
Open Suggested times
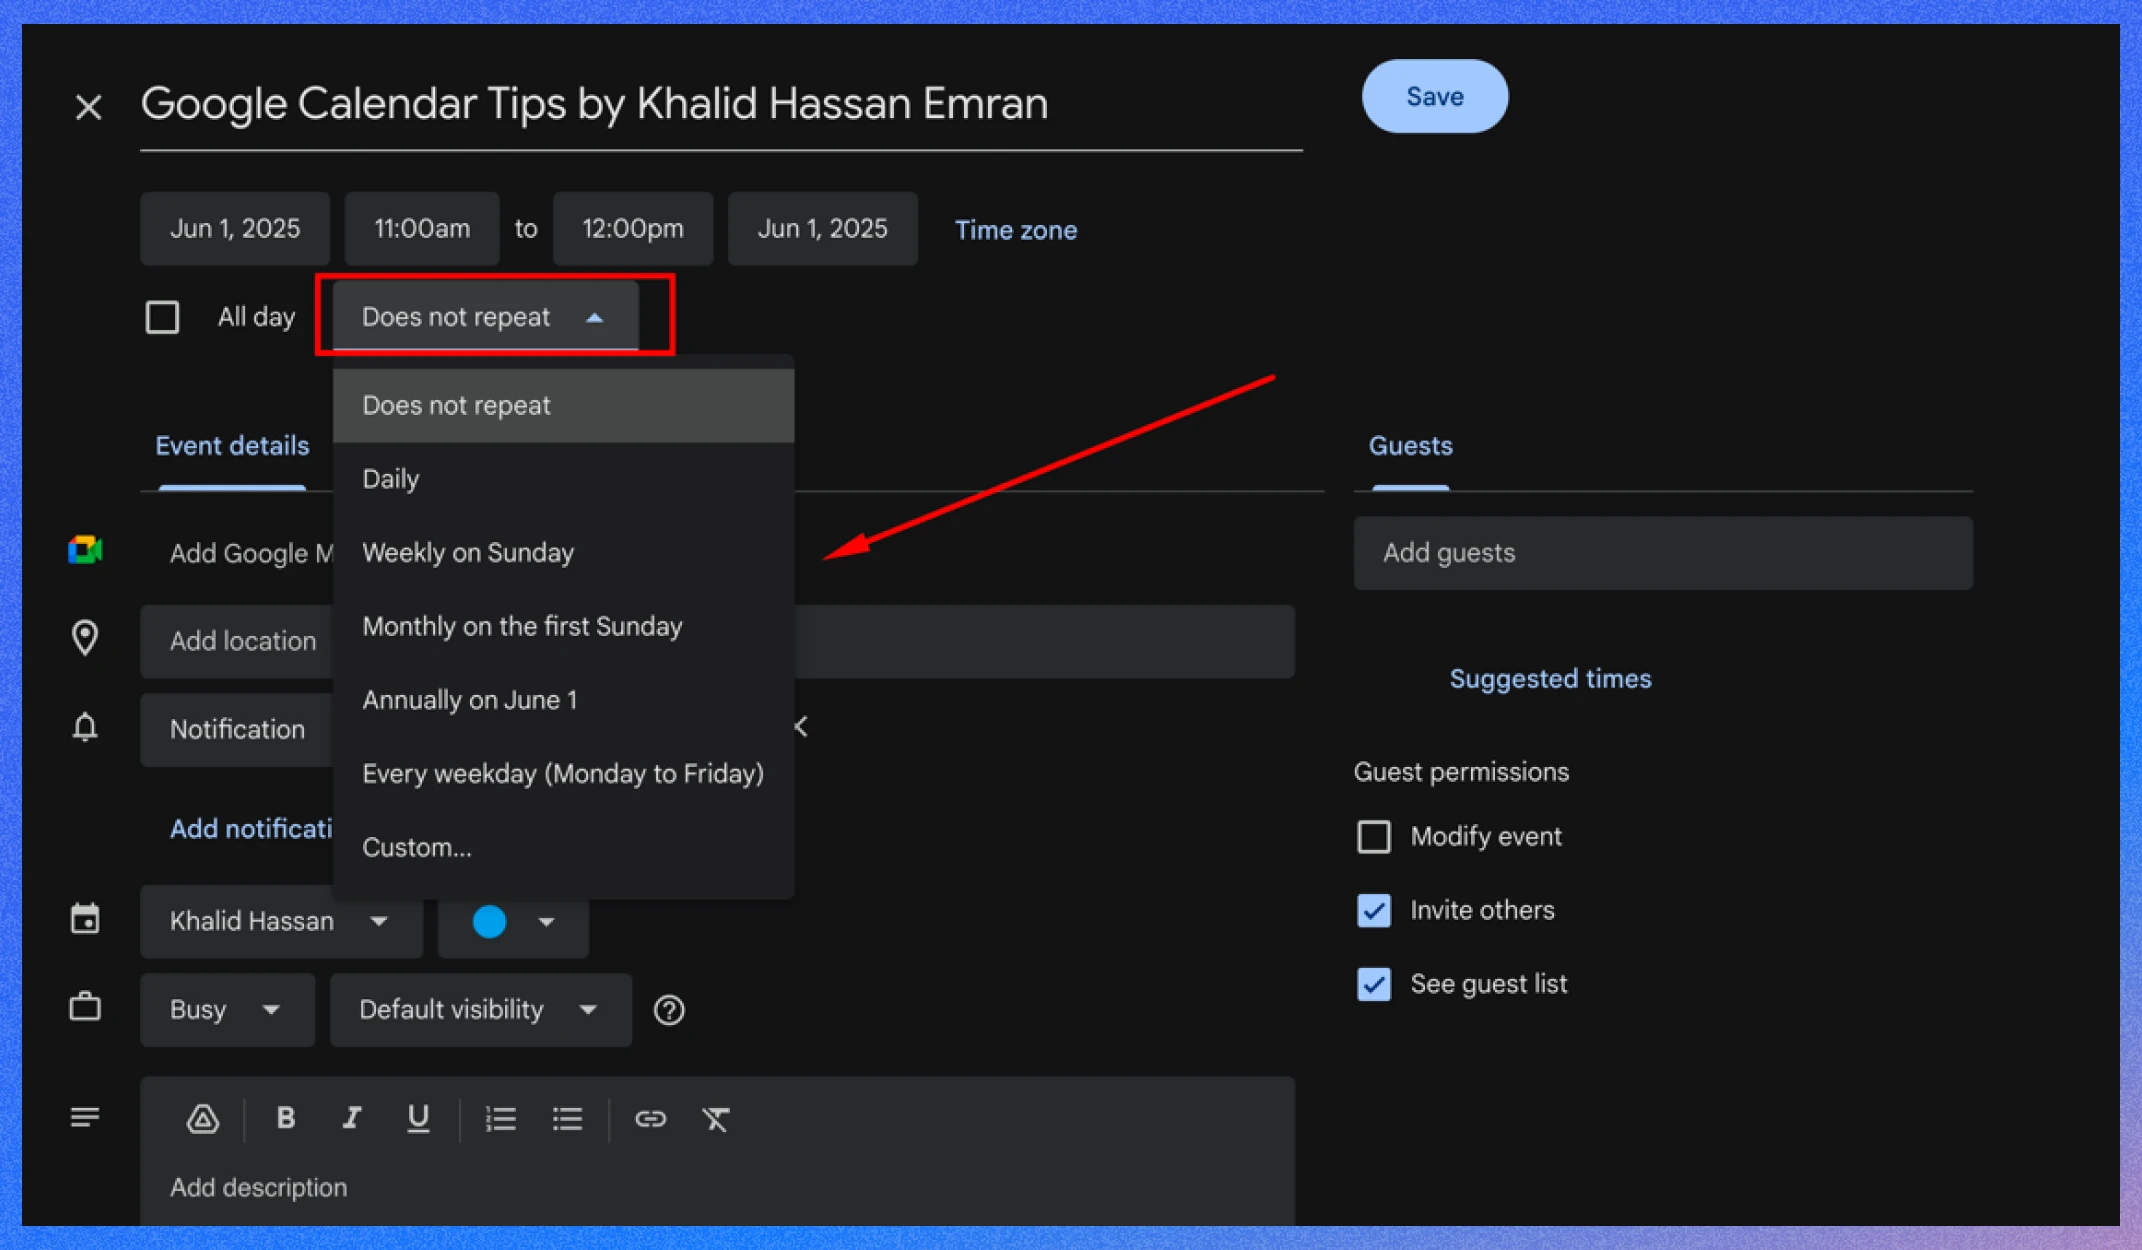pos(1550,679)
